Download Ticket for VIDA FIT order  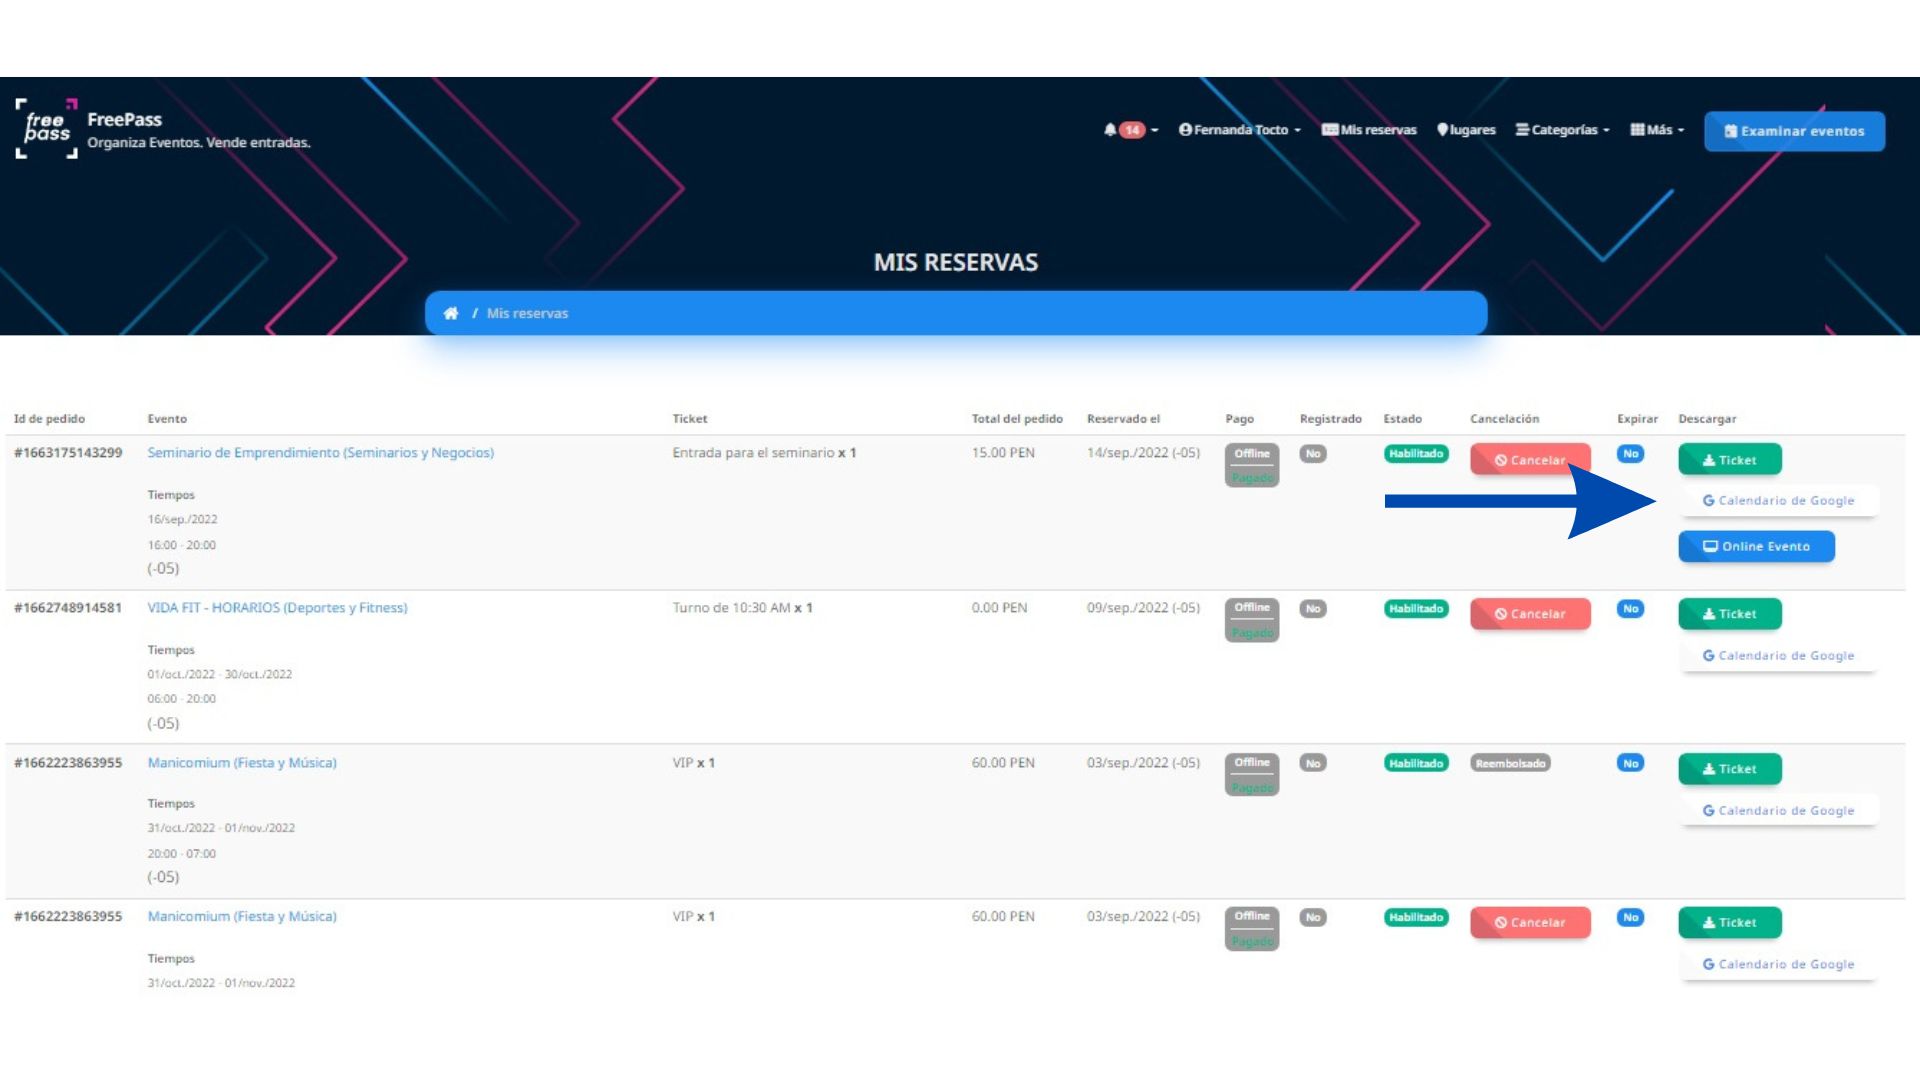(x=1729, y=614)
